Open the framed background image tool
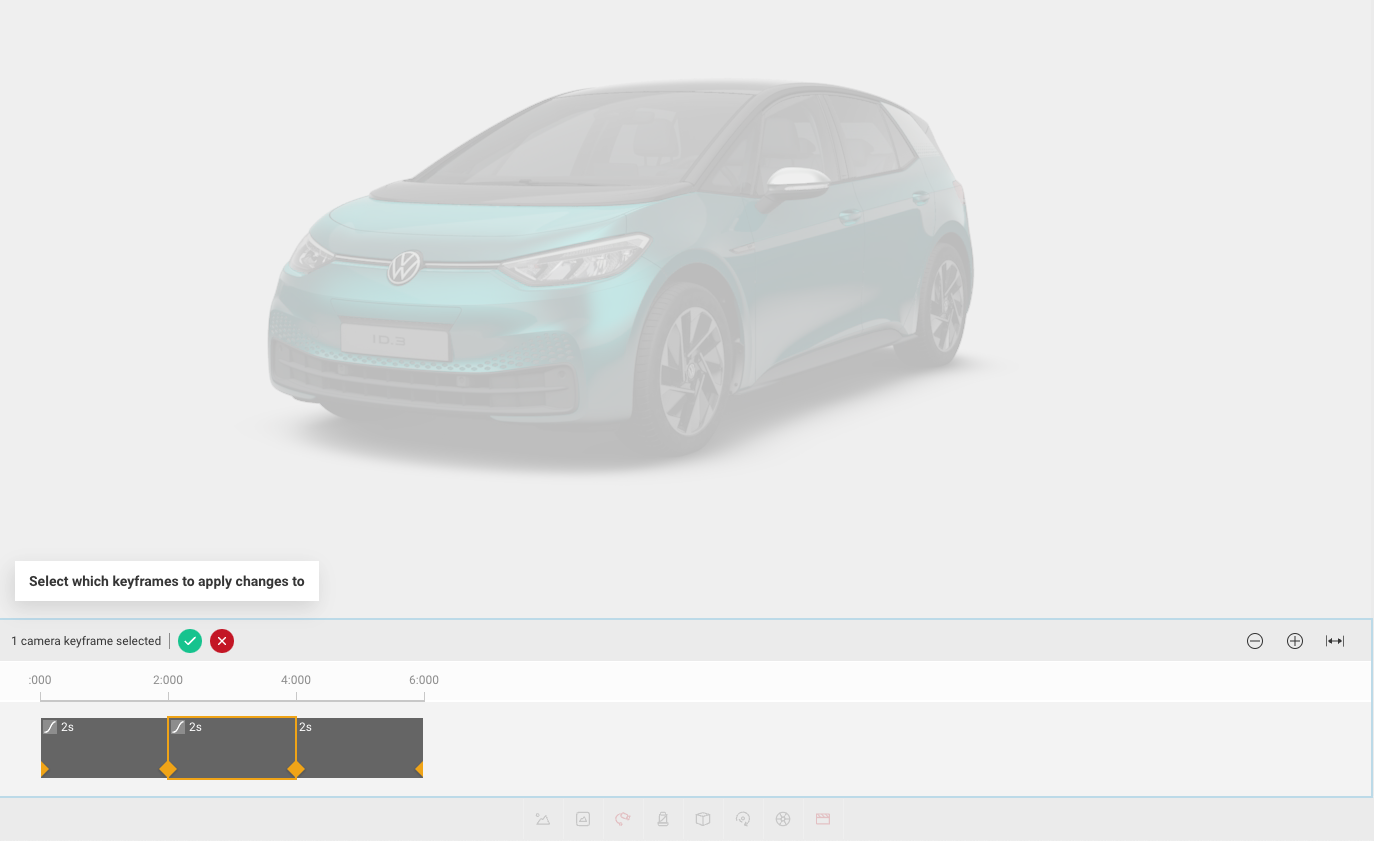1374x841 pixels. [x=583, y=819]
